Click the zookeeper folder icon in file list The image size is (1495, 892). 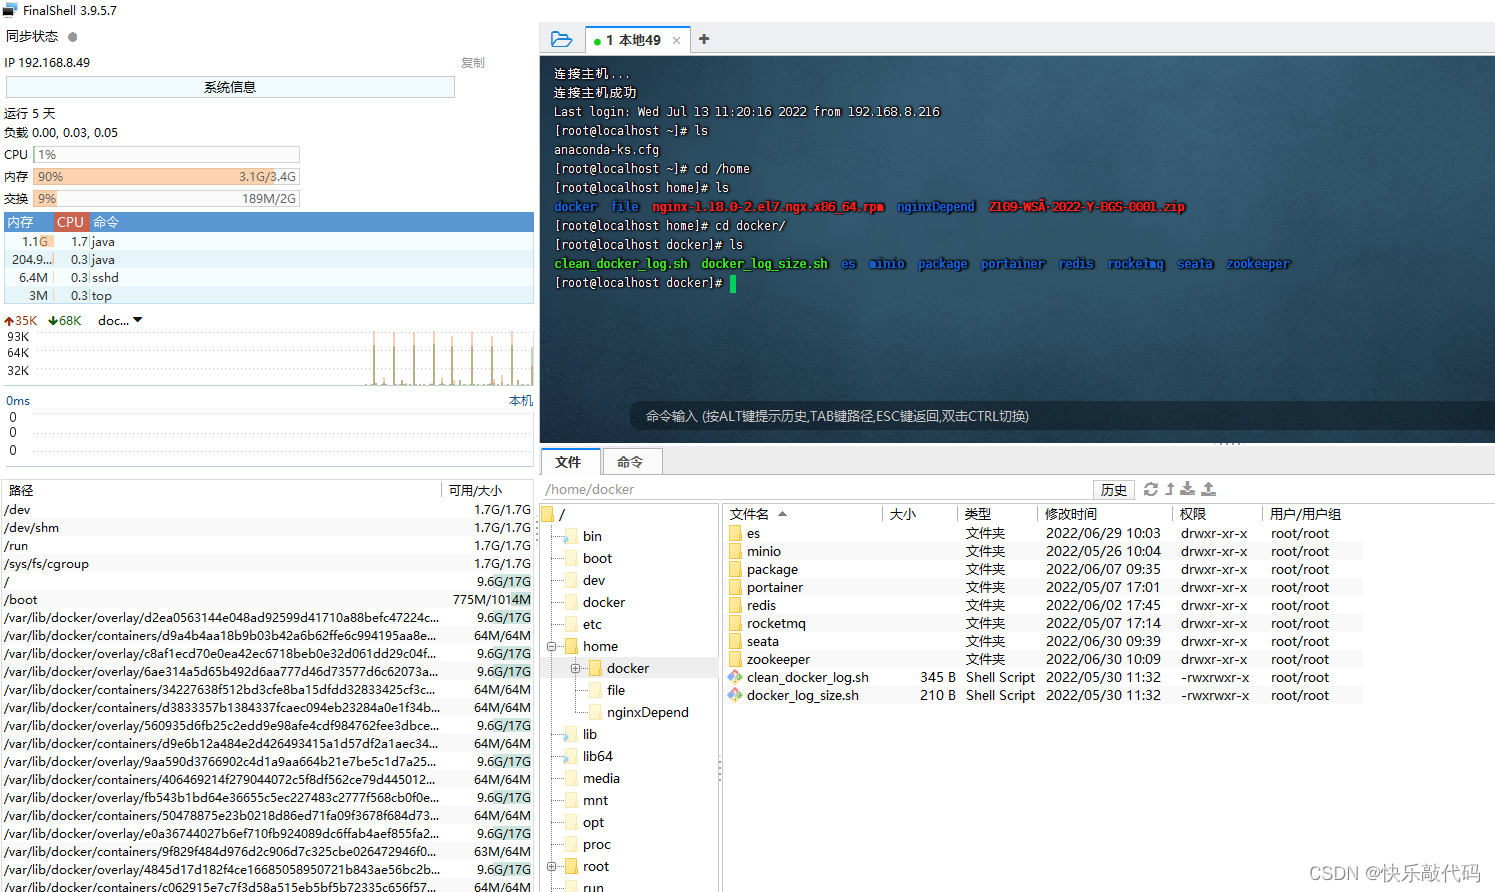pos(736,659)
